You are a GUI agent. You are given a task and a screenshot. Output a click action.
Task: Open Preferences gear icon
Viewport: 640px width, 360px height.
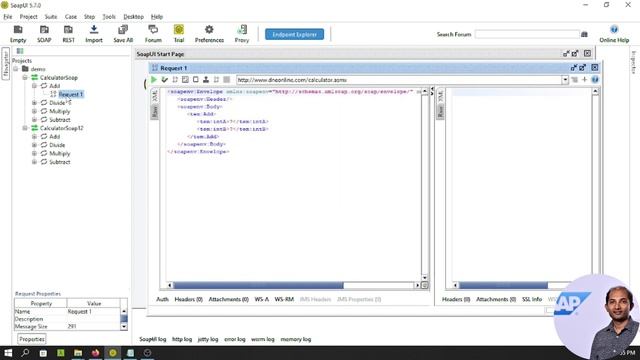point(209,34)
